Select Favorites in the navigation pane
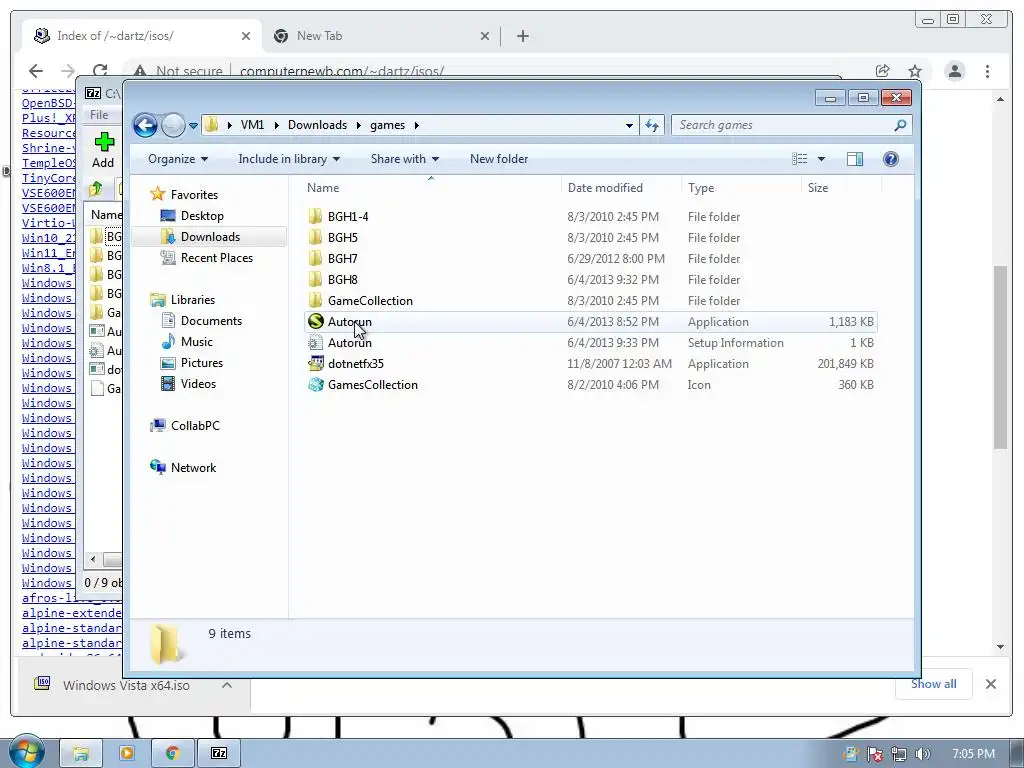1024x768 pixels. pos(194,195)
